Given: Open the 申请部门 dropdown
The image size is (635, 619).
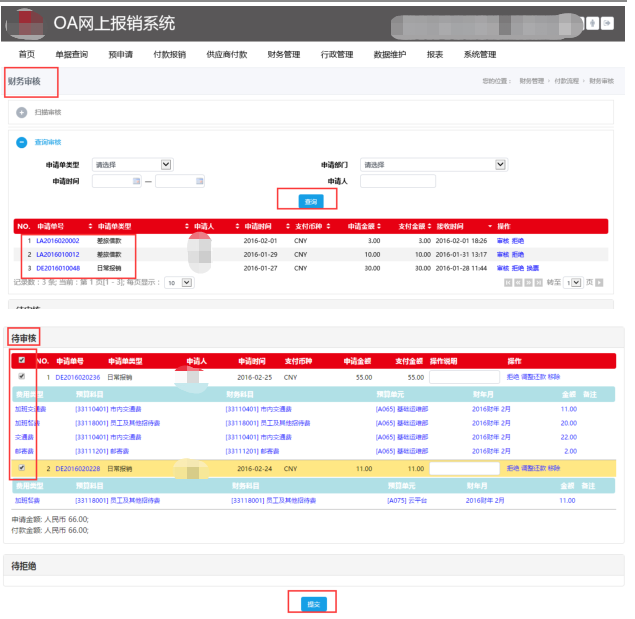Looking at the screenshot, I should pyautogui.click(x=501, y=165).
